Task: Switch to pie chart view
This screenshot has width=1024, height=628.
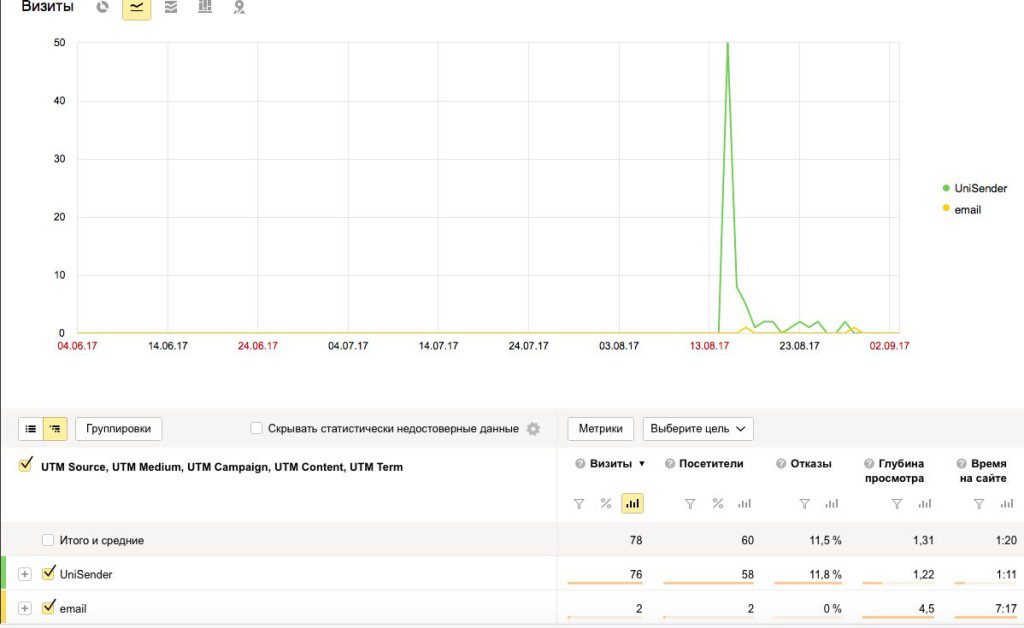Action: [103, 8]
